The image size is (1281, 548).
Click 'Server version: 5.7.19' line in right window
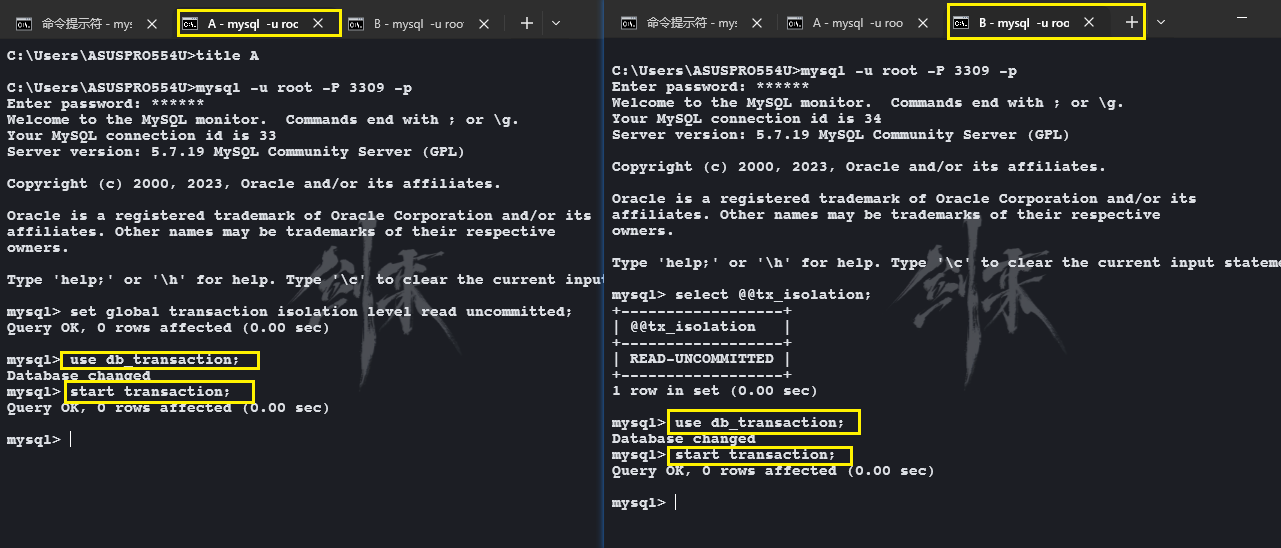click(840, 134)
